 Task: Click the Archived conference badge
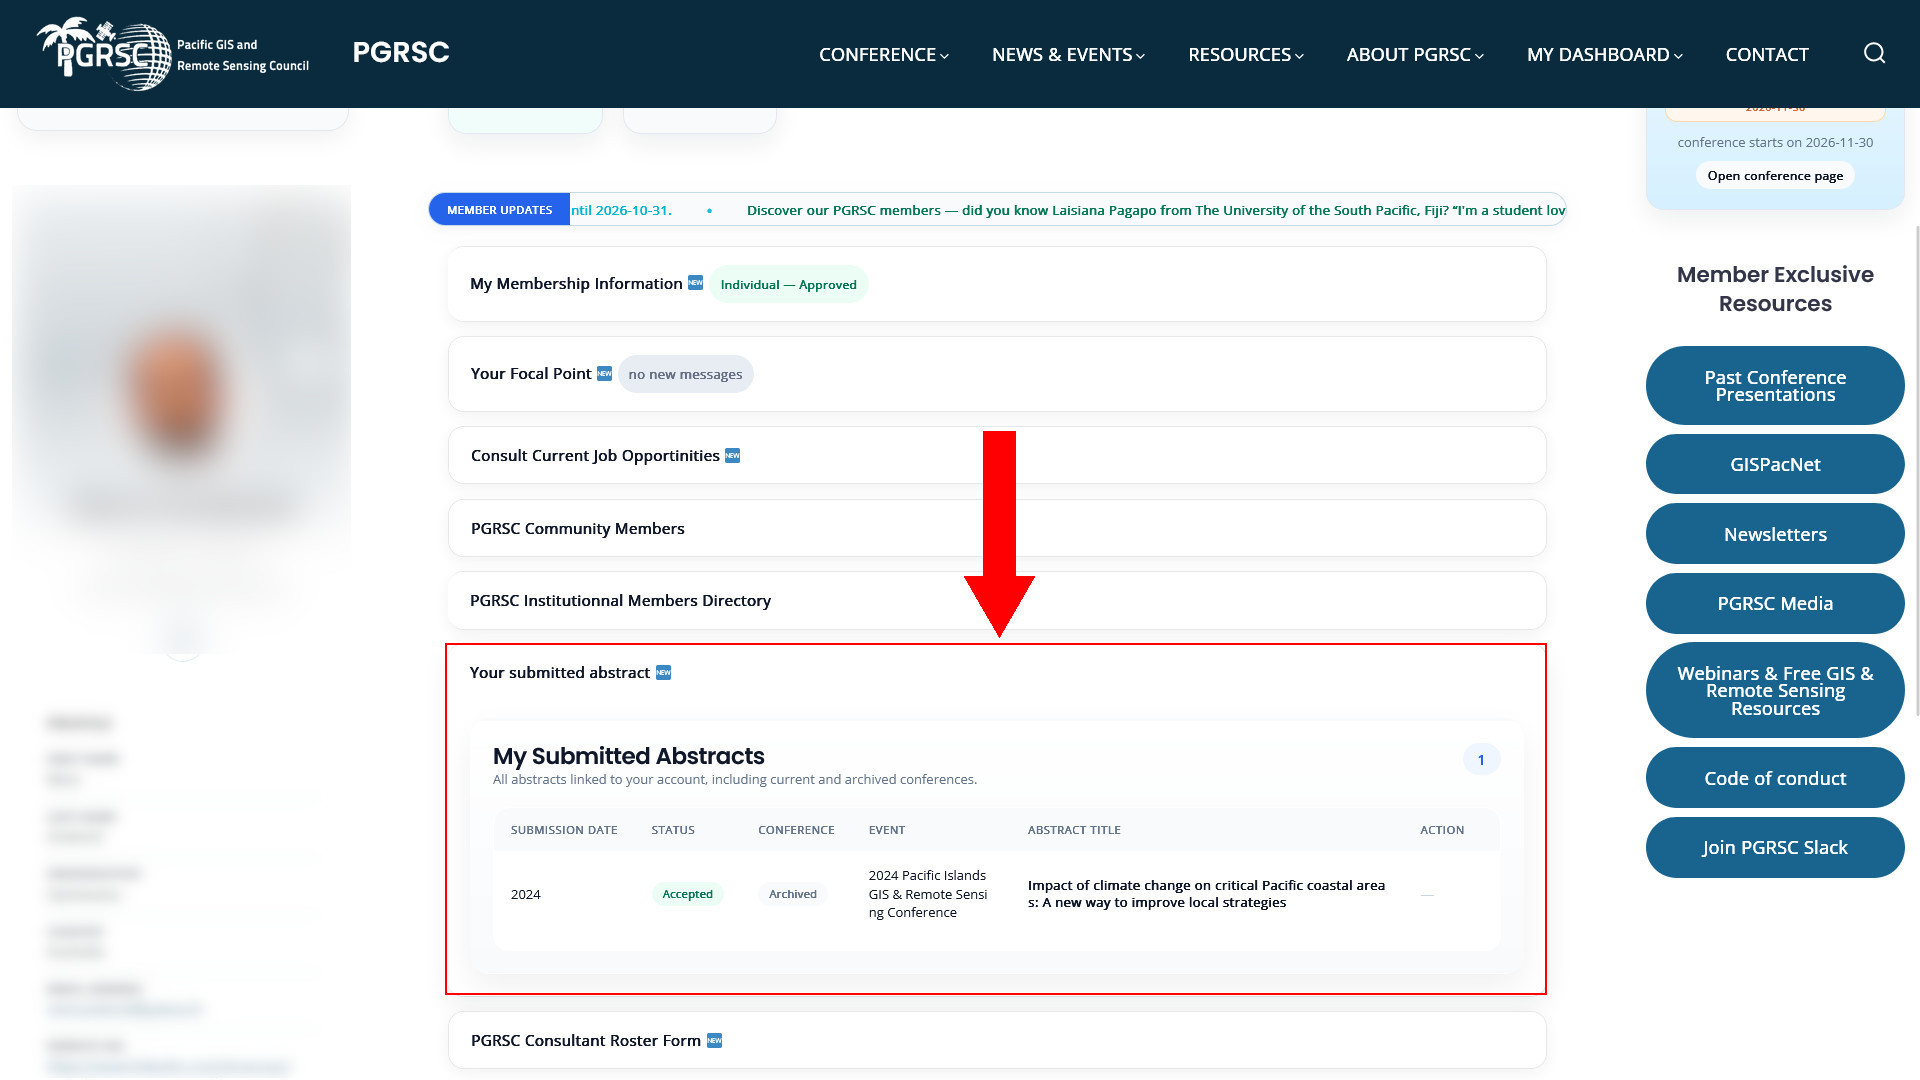pyautogui.click(x=792, y=894)
